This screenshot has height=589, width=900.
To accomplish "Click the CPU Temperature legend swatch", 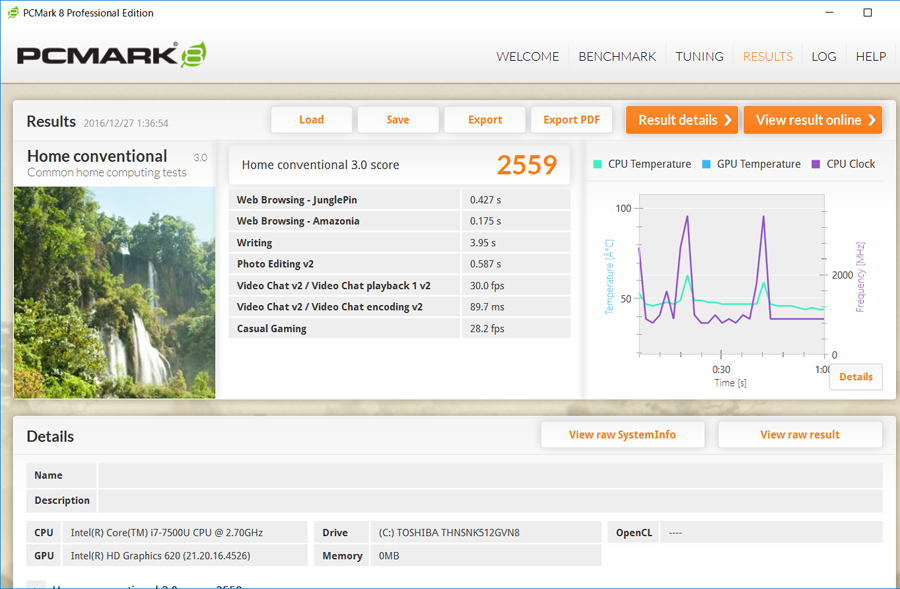I will [597, 164].
